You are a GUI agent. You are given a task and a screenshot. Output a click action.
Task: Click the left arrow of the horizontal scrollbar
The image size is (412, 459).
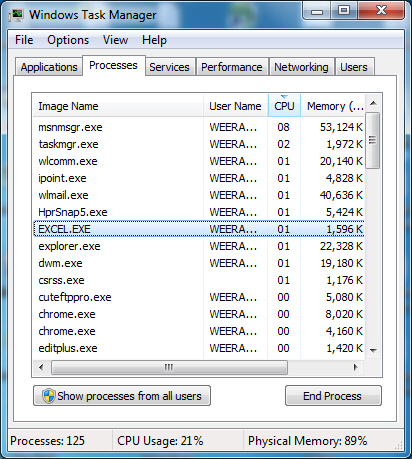pyautogui.click(x=41, y=367)
